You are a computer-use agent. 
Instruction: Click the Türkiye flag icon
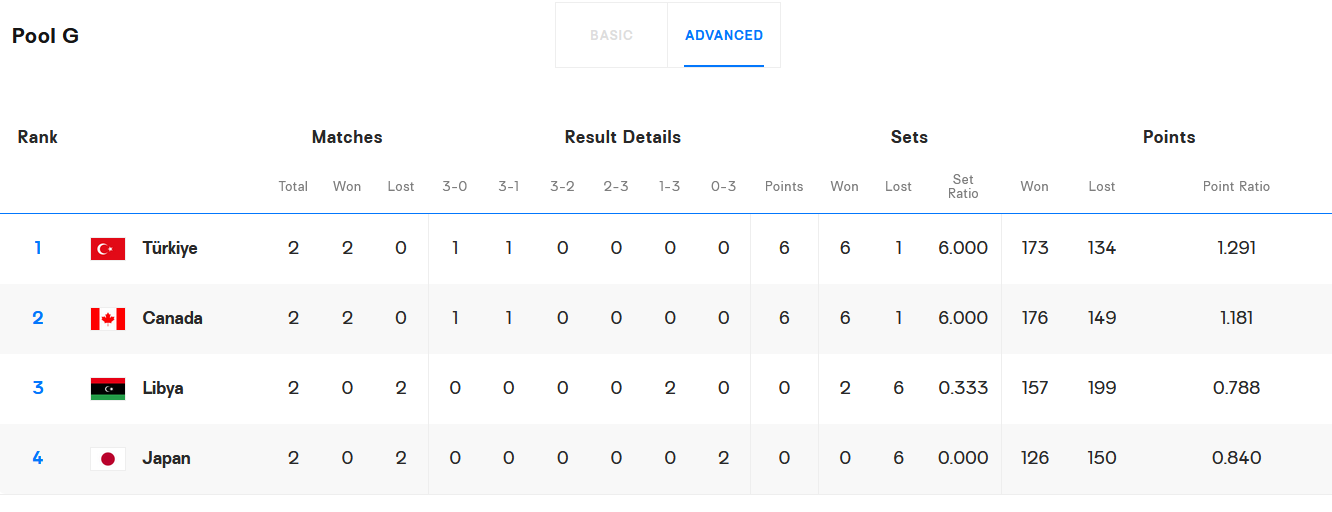[108, 249]
